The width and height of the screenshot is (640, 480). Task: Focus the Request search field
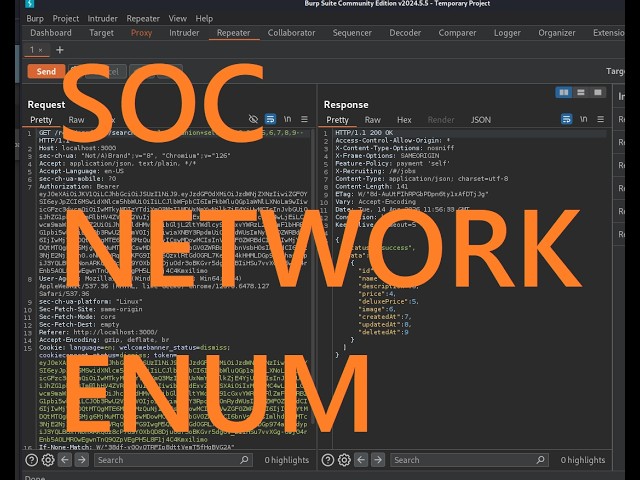(173, 460)
